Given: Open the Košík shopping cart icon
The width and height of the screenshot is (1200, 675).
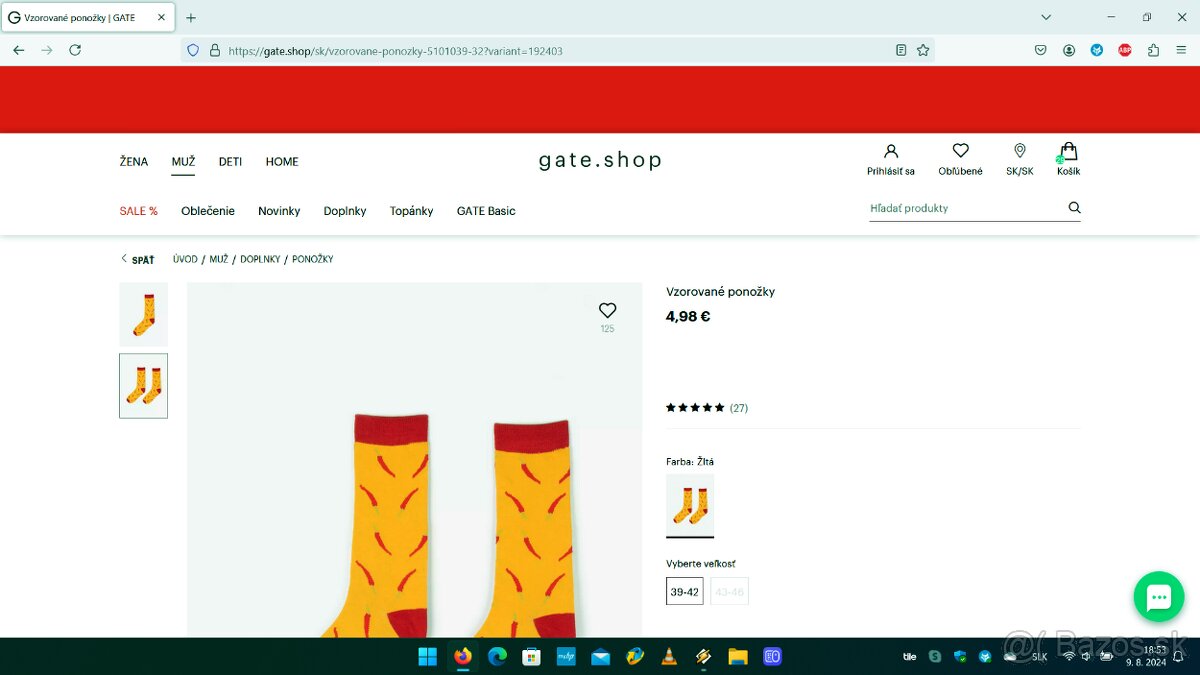Looking at the screenshot, I should point(1068,152).
